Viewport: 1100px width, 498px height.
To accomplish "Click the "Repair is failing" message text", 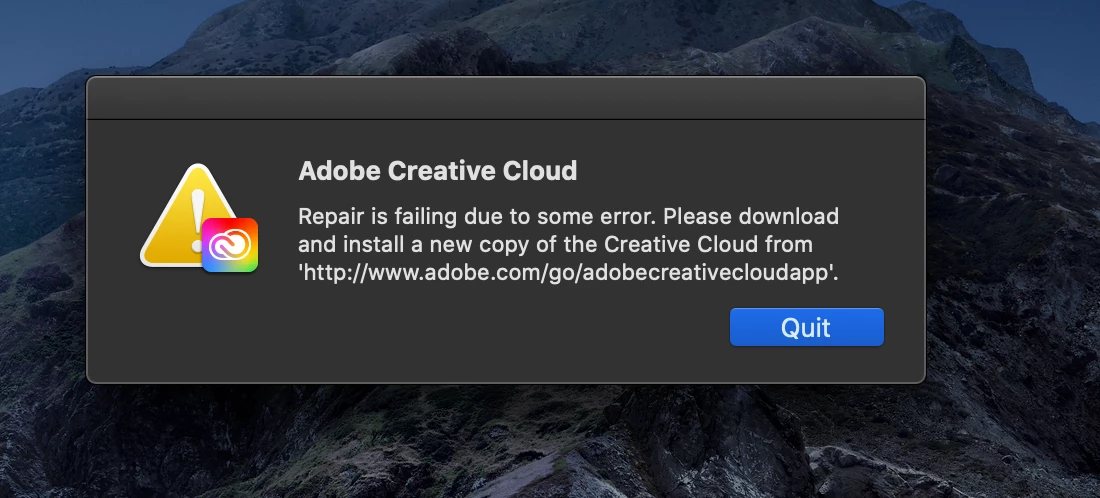I will tap(378, 216).
